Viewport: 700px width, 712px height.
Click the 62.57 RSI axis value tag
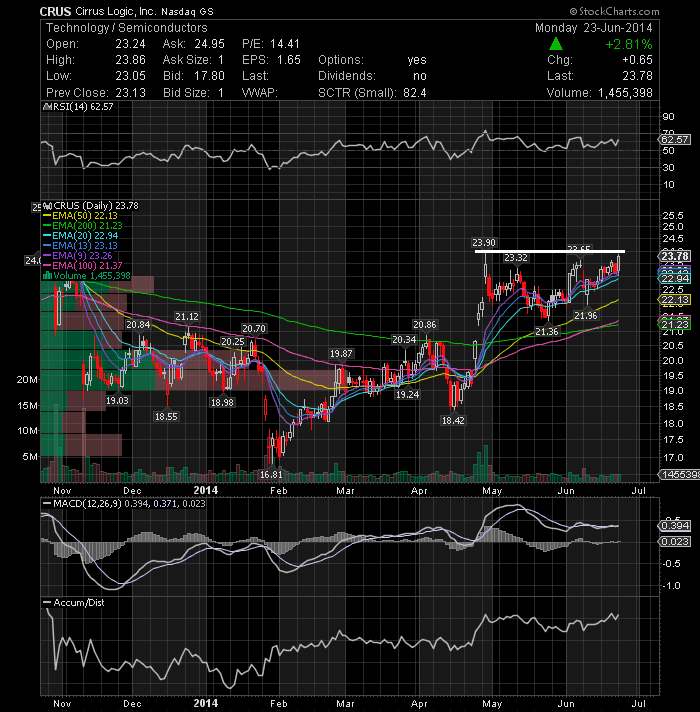[x=675, y=139]
